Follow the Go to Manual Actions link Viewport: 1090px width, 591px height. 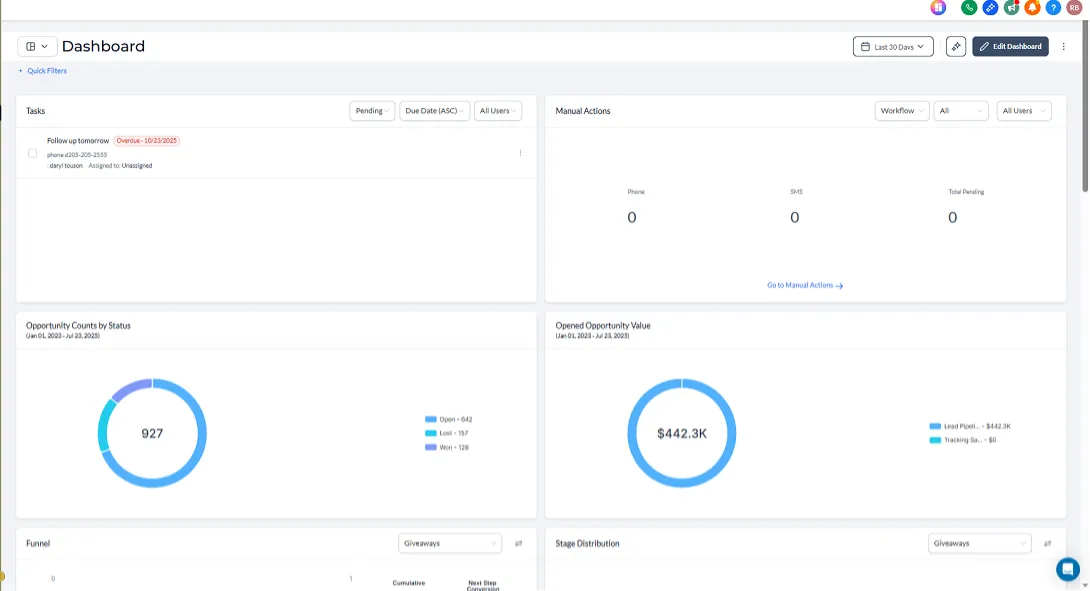tap(805, 285)
